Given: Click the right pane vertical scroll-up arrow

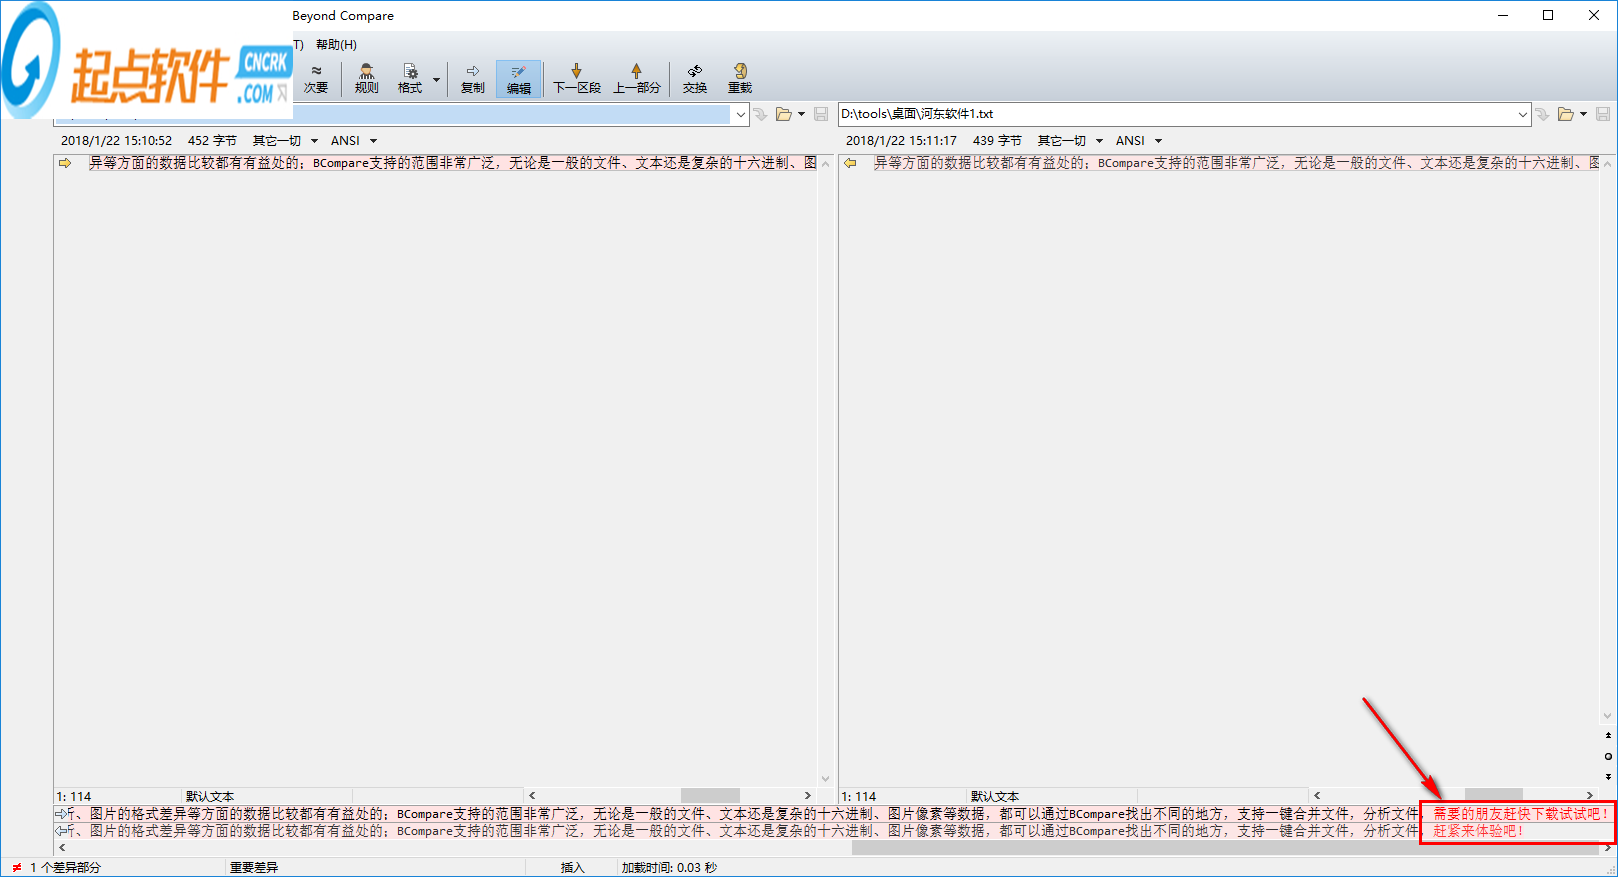Looking at the screenshot, I should 1608,164.
